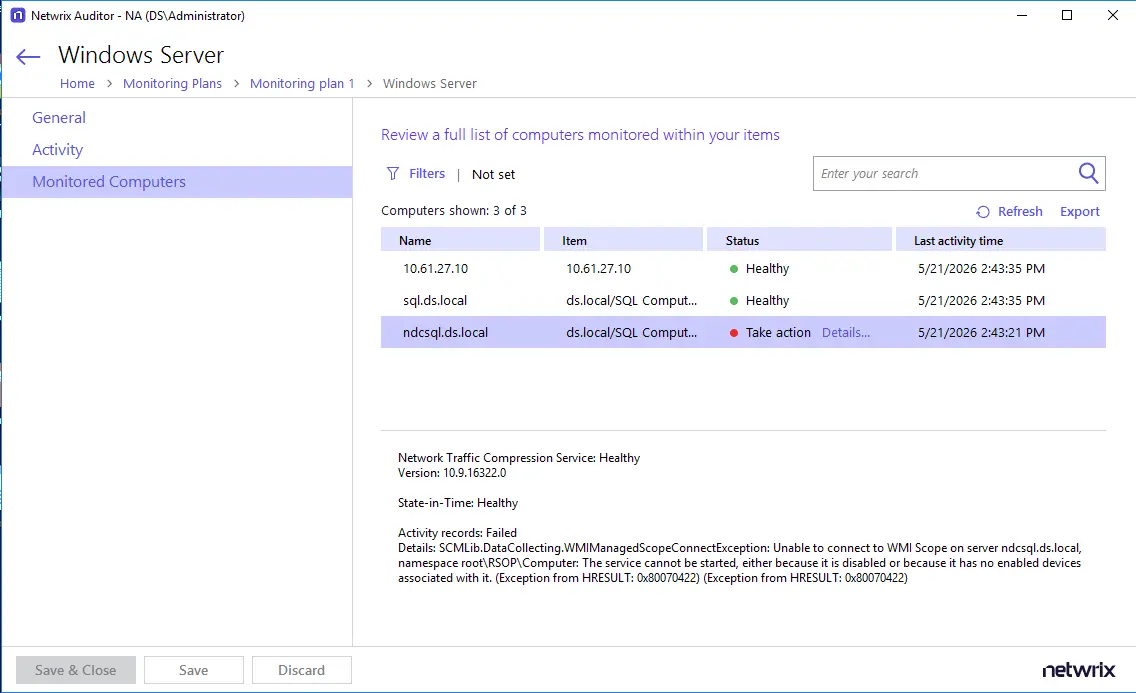
Task: Go back using the left arrow icon
Action: [x=28, y=56]
